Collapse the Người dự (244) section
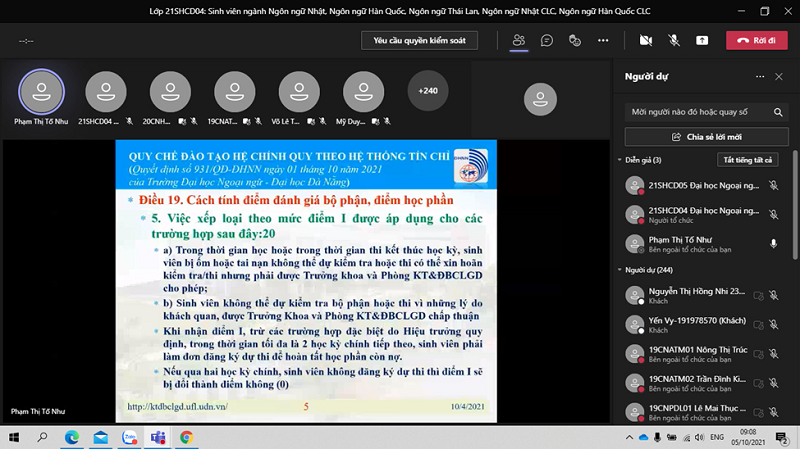800x449 pixels. pos(619,270)
